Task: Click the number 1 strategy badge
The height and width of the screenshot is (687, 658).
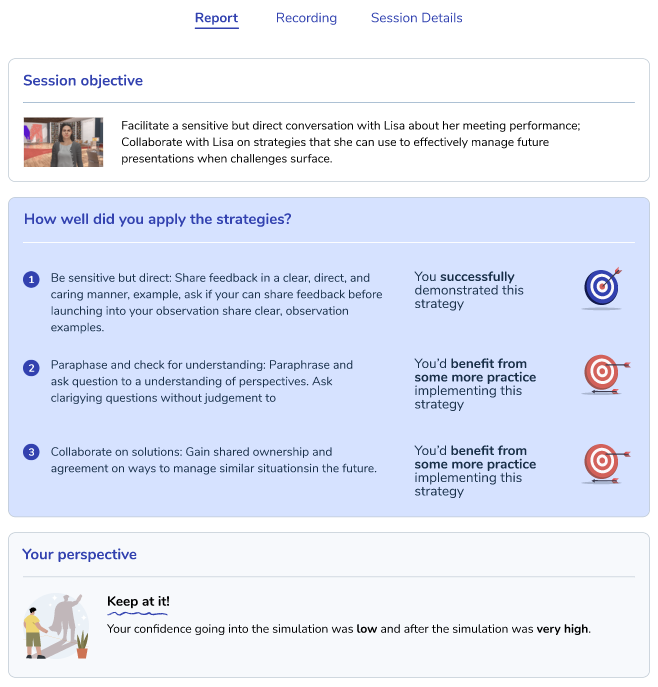Action: tap(31, 279)
